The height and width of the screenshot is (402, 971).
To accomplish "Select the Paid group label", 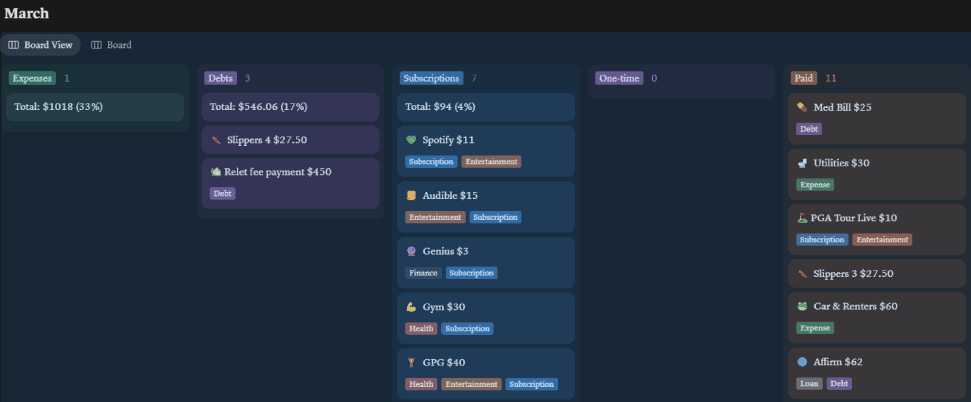I will pos(804,78).
